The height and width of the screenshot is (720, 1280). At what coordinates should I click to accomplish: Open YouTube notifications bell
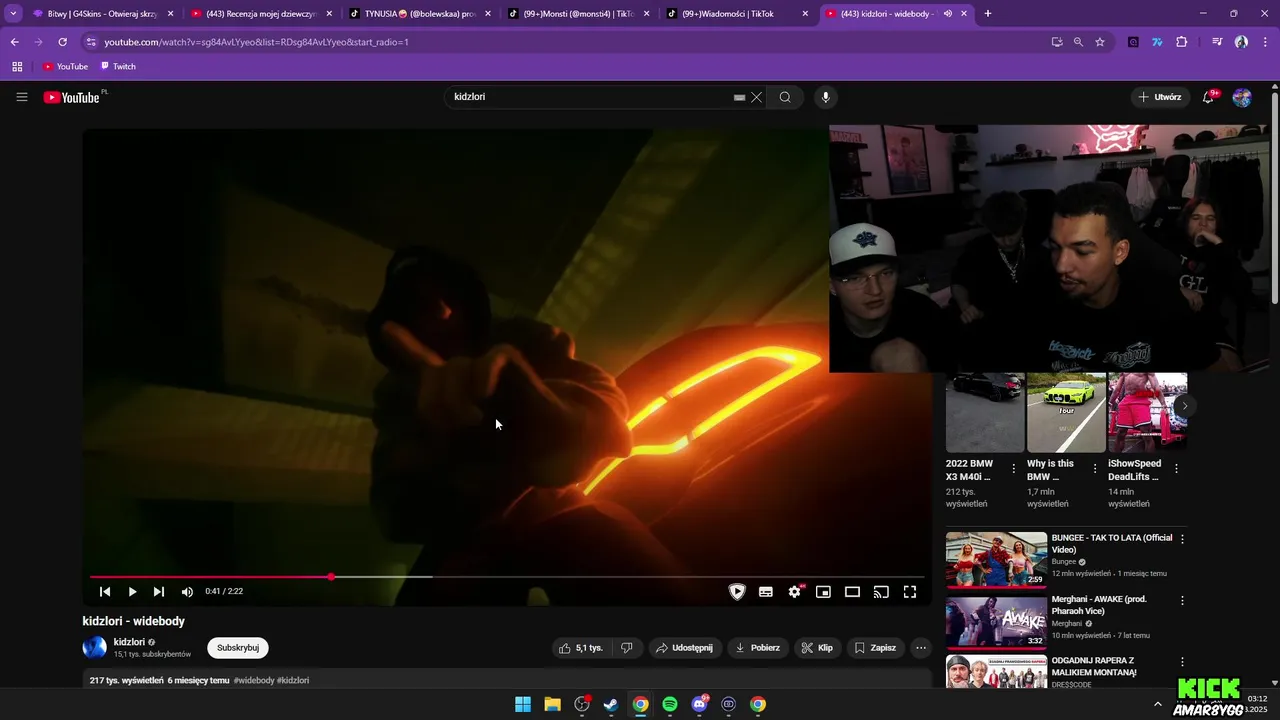tap(1208, 97)
